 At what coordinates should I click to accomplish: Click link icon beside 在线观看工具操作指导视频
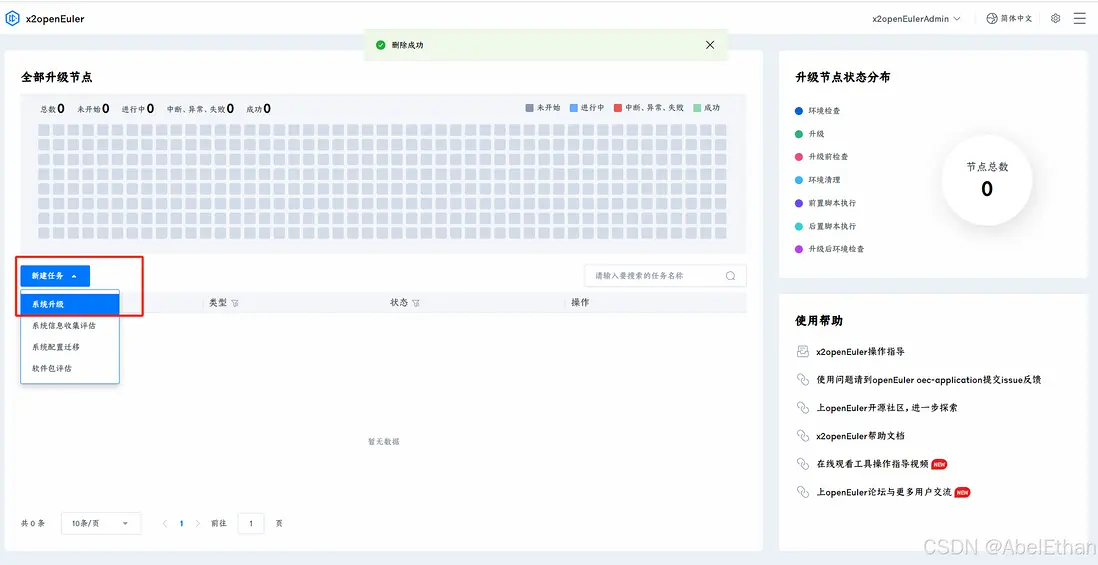click(x=803, y=463)
